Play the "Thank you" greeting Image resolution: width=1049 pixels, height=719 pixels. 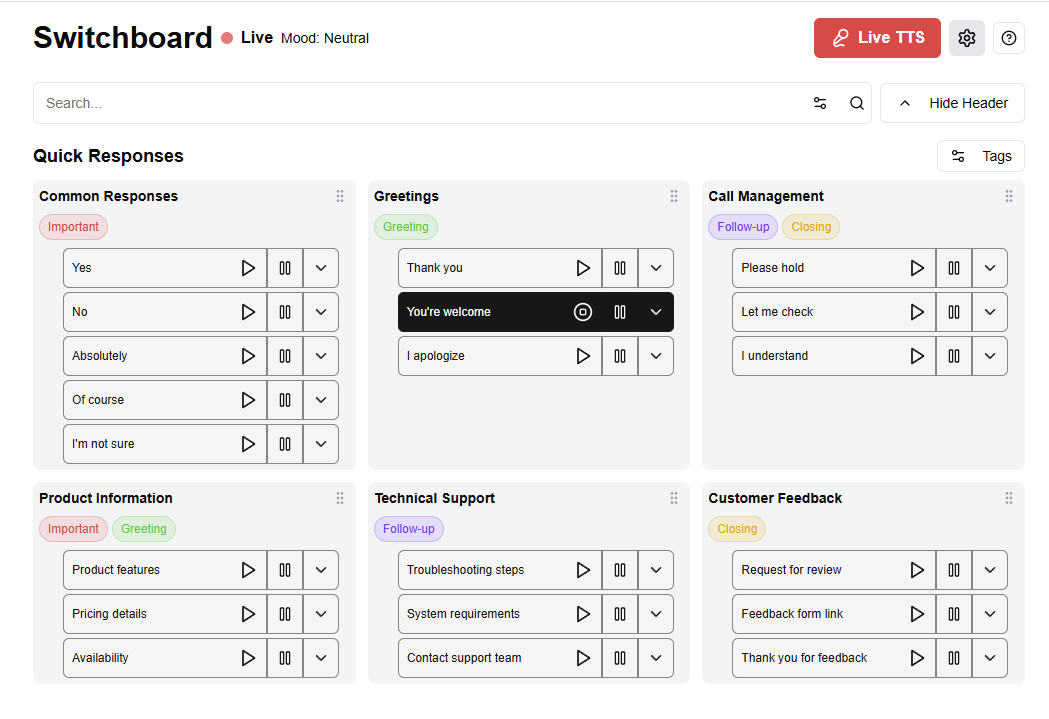583,267
